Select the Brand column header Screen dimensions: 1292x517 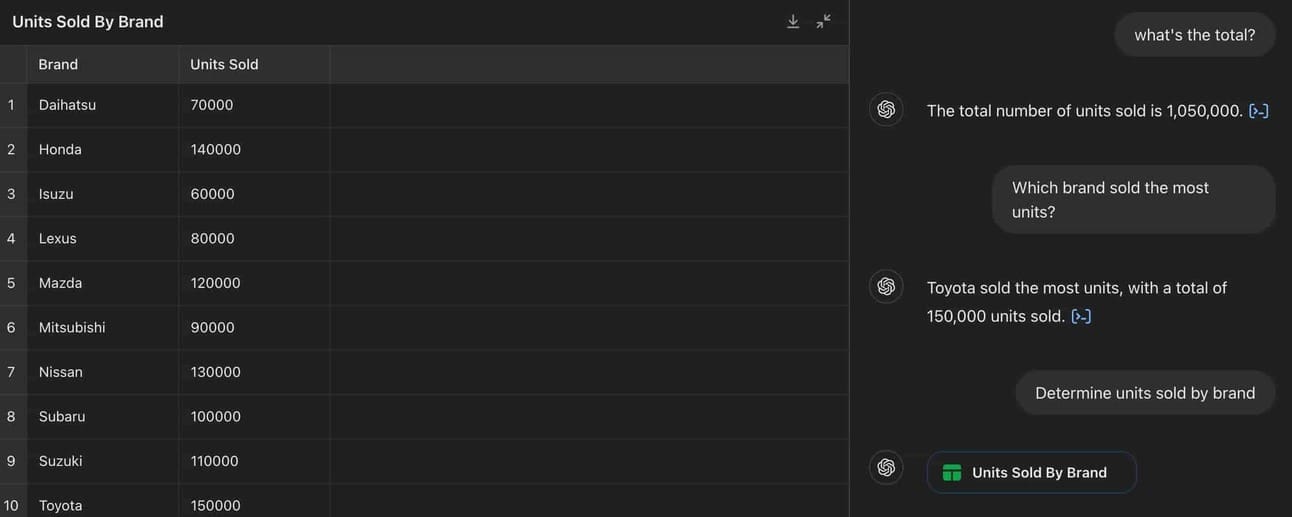pos(58,64)
